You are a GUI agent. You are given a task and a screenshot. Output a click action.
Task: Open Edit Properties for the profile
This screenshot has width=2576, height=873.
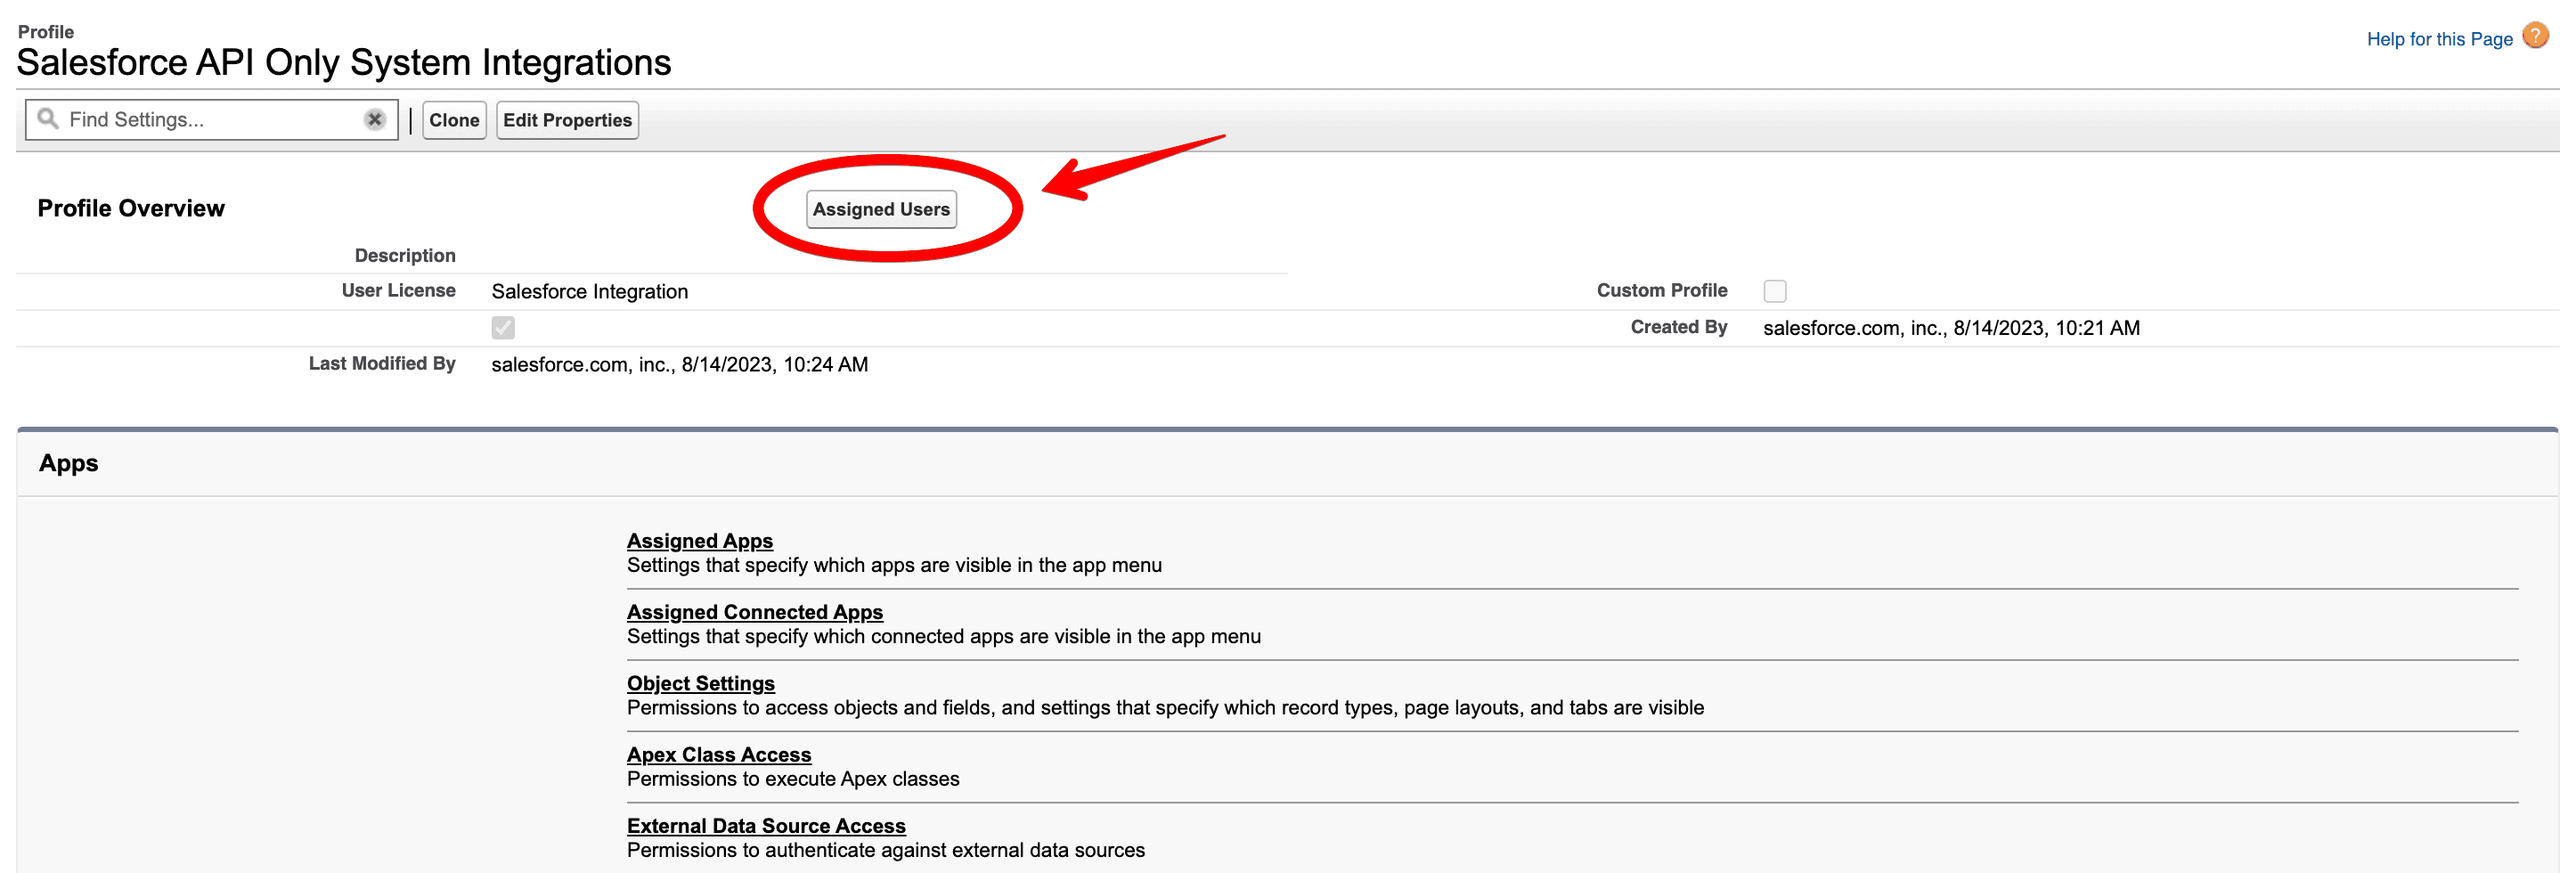[567, 120]
